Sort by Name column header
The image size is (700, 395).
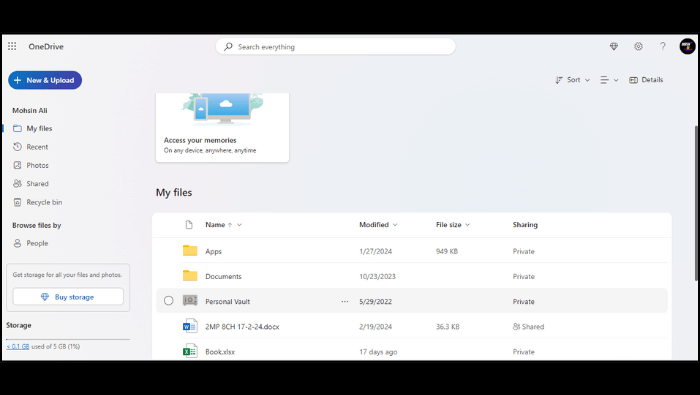click(215, 225)
